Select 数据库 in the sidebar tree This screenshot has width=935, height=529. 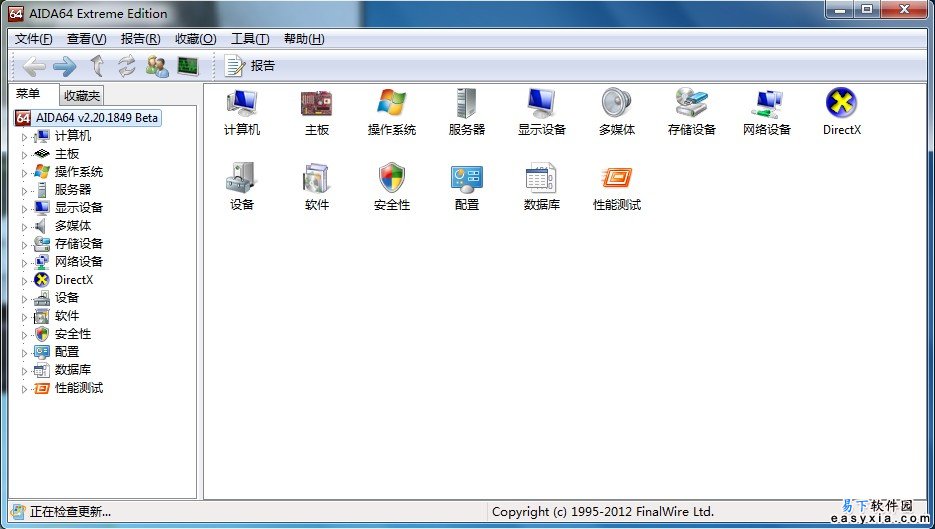[x=73, y=370]
